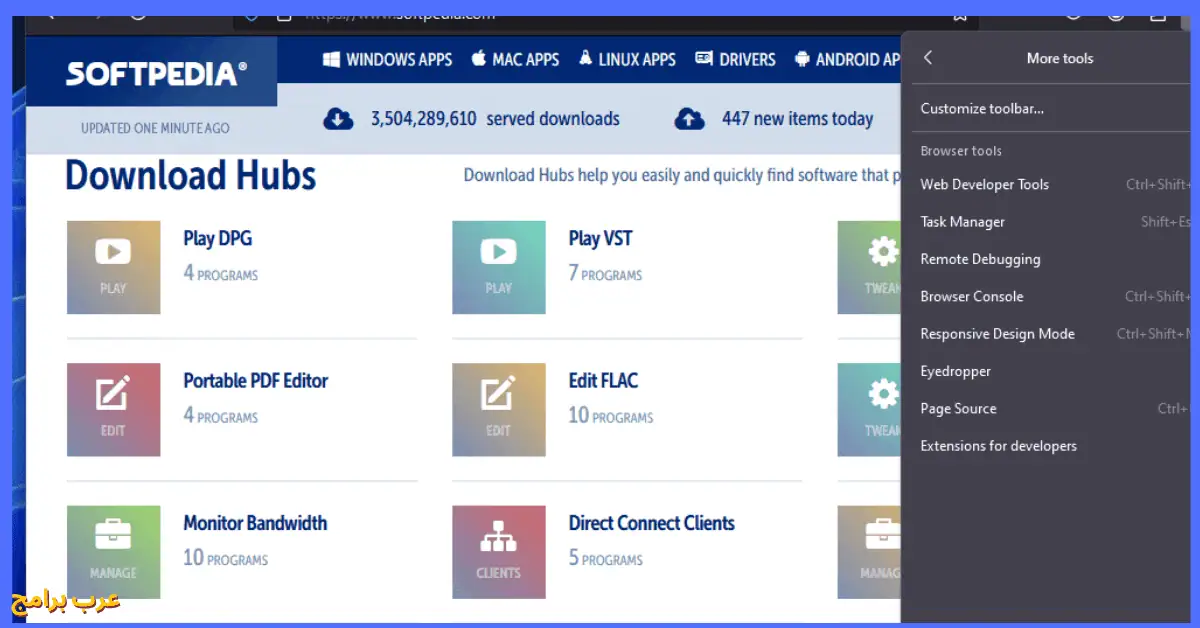The width and height of the screenshot is (1200, 628).
Task: Open the Play DPG hub tile icon
Action: [x=113, y=268]
